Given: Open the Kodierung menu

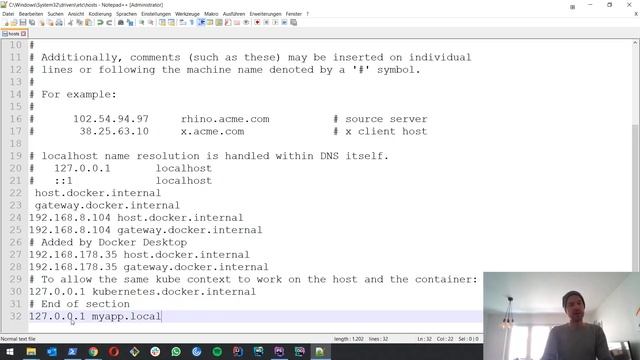Looking at the screenshot, I should 100,14.
